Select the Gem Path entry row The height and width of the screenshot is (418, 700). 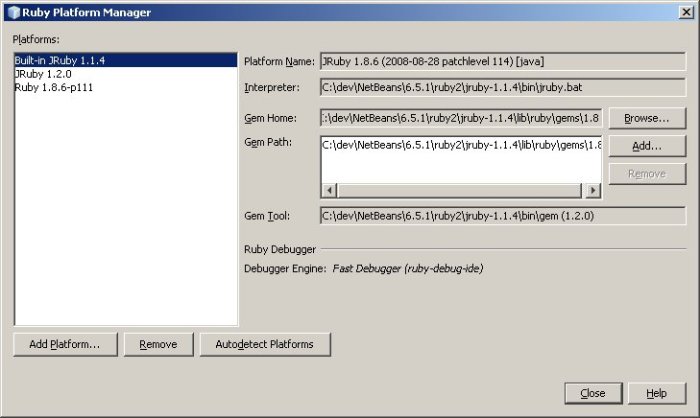pos(461,145)
